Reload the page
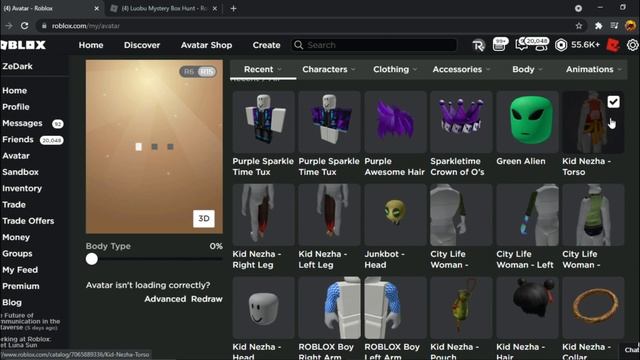Viewport: 640px width, 360px height. [24, 26]
